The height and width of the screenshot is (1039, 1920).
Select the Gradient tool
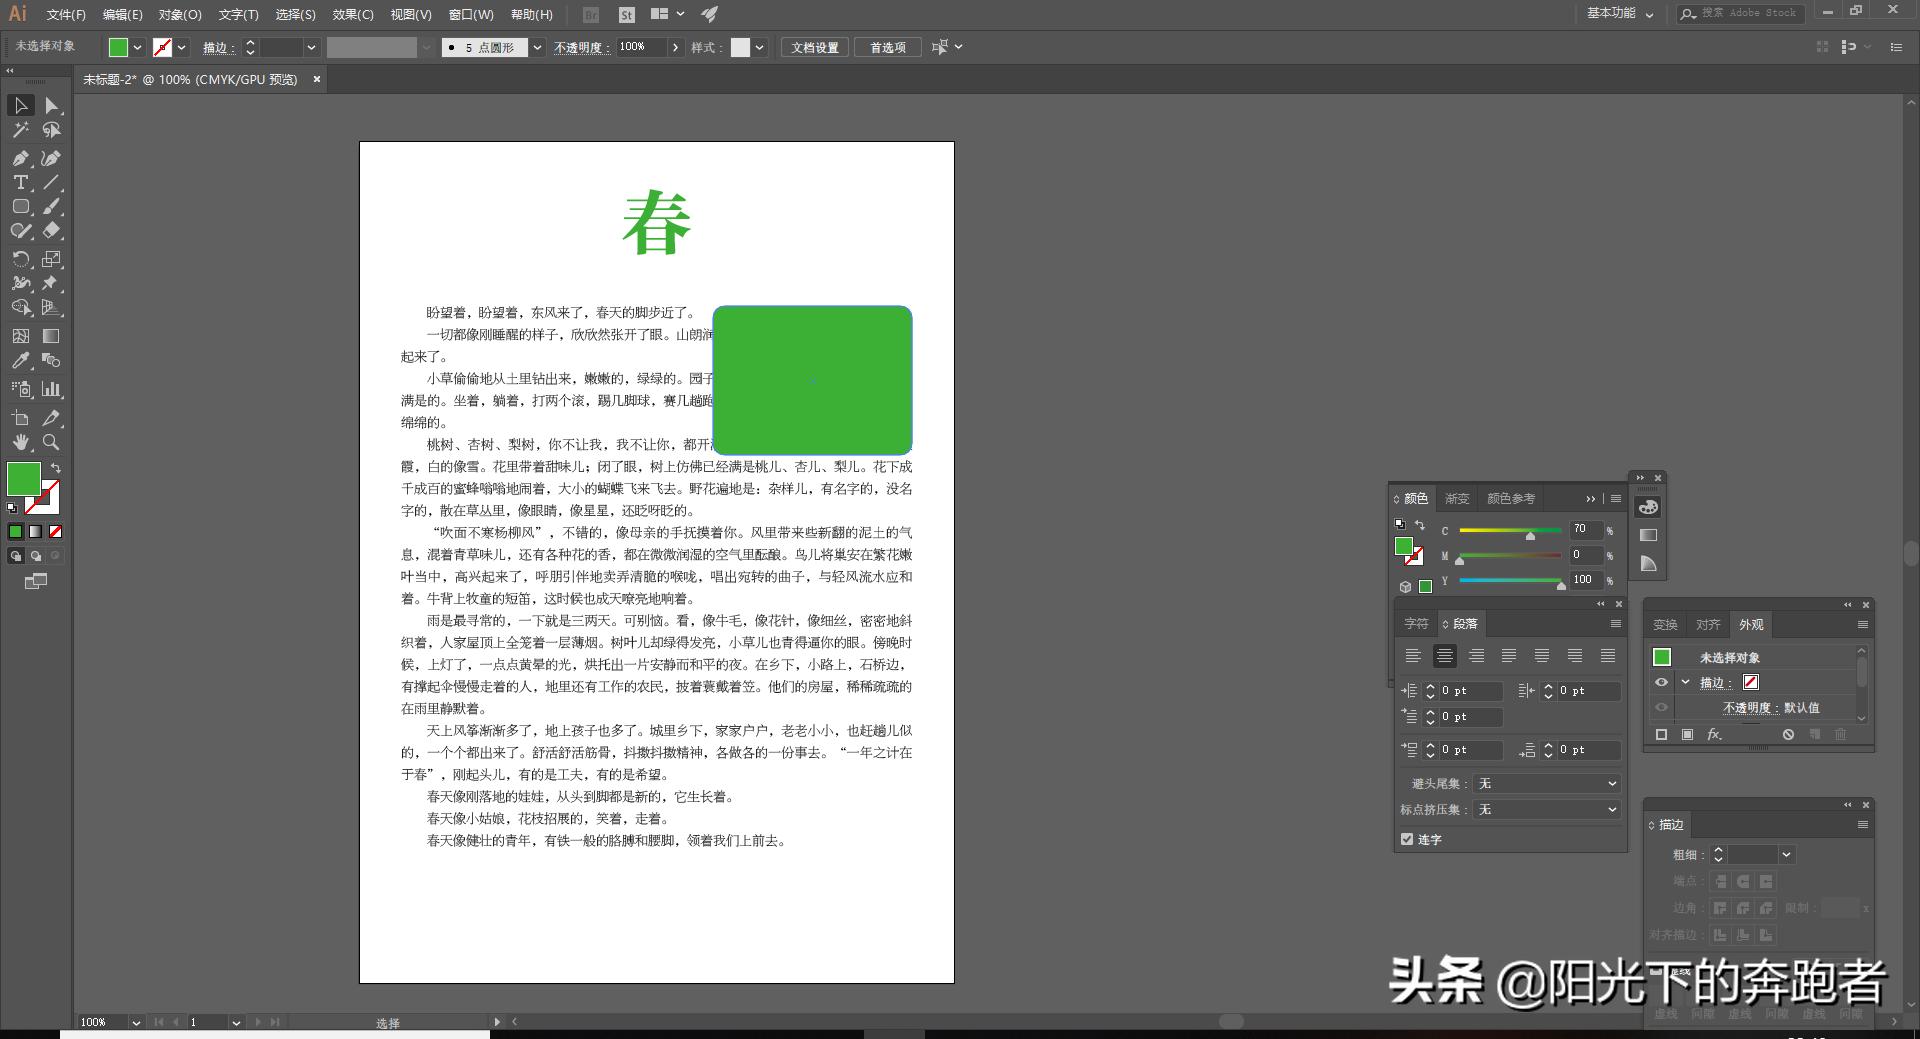coord(52,336)
